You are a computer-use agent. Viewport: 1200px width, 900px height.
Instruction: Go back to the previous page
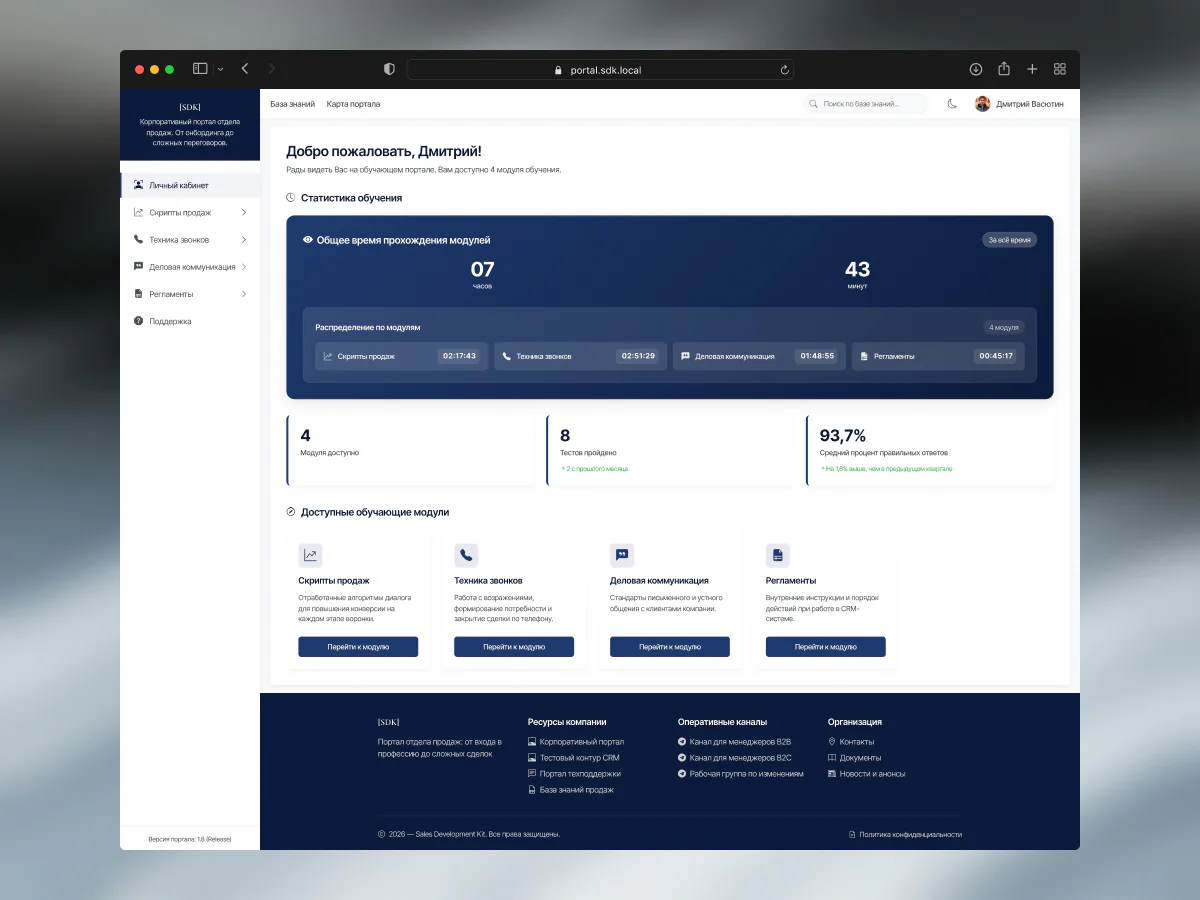click(x=245, y=69)
